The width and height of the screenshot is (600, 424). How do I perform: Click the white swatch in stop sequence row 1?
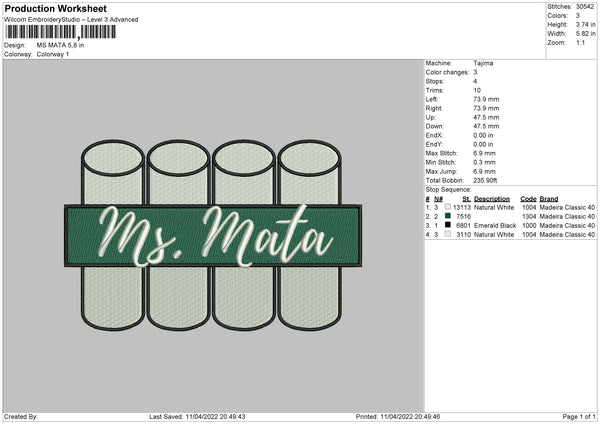pos(448,207)
